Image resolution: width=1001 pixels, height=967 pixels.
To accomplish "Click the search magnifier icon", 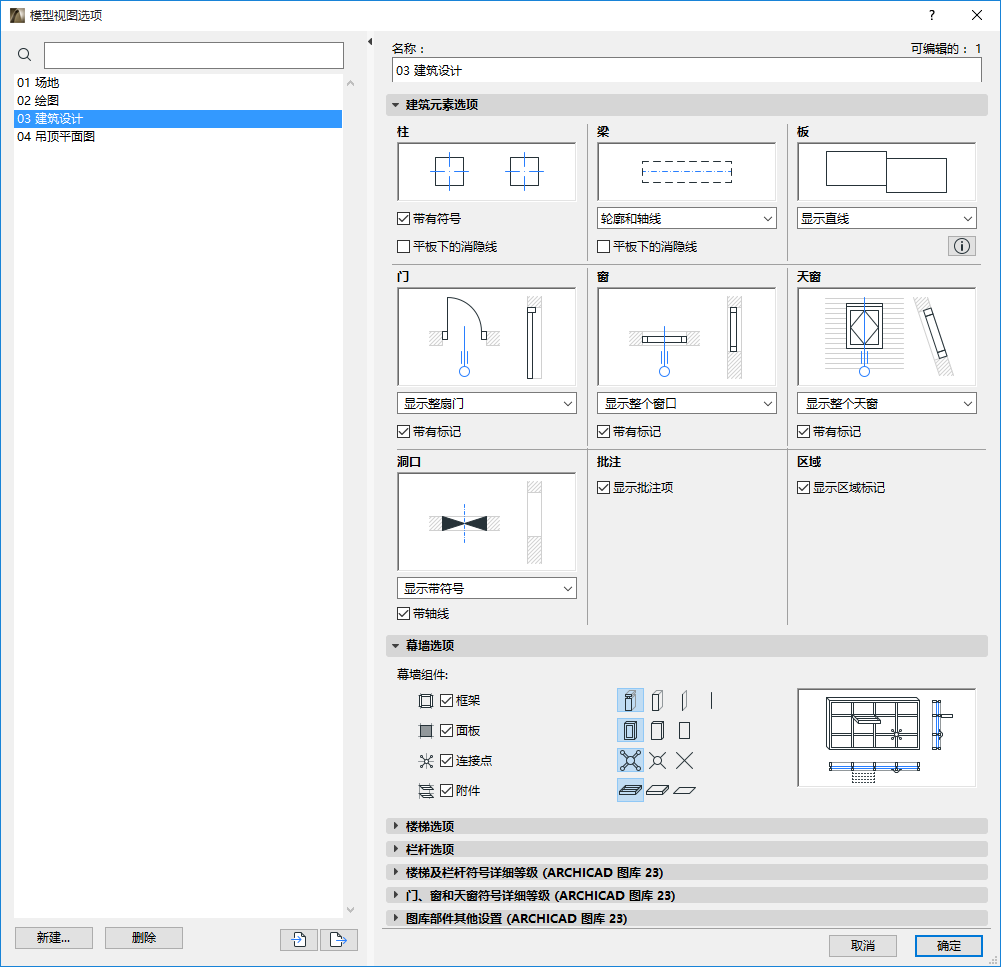I will pyautogui.click(x=24, y=55).
